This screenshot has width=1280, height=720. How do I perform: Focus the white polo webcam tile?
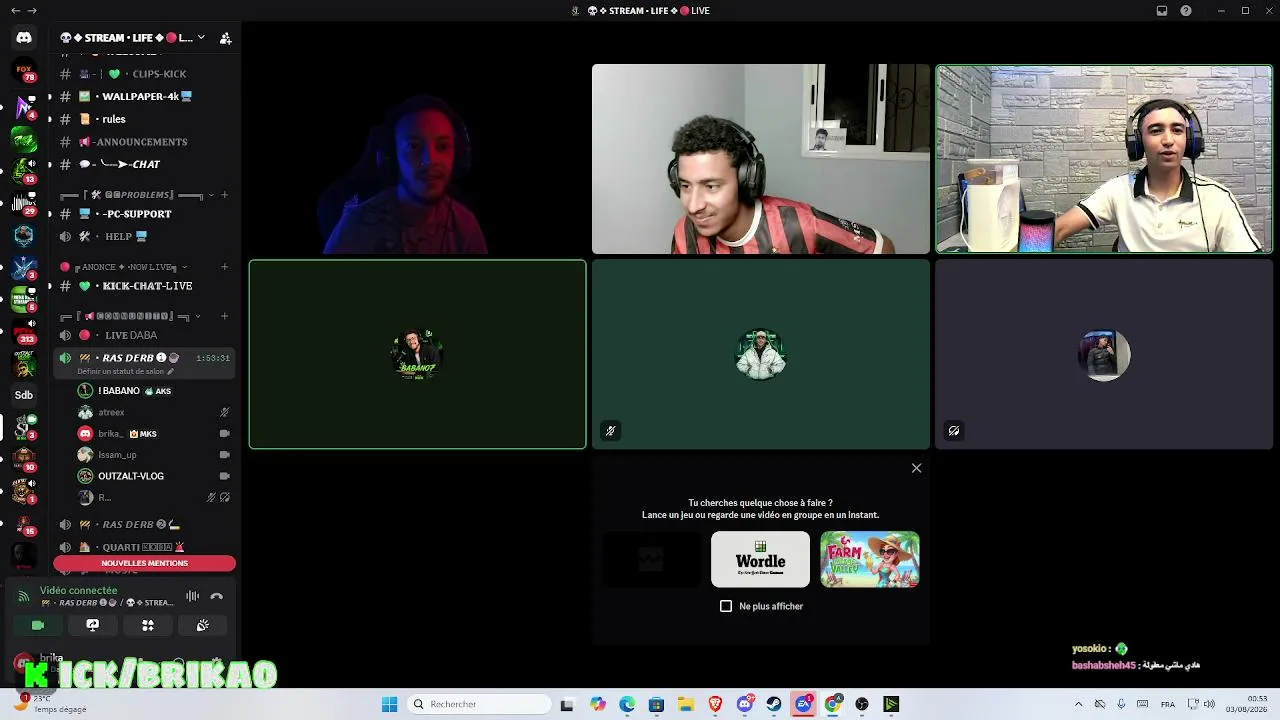[x=1104, y=159]
